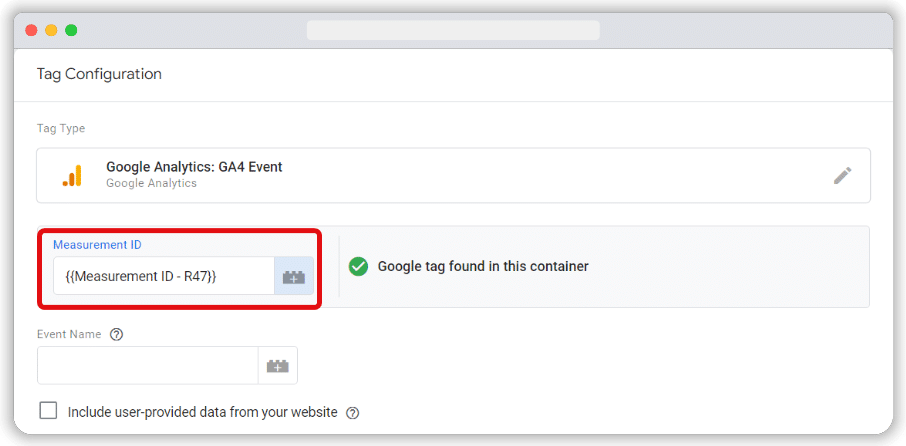Screen dimensions: 906x446
Task: Enable Include user-provided data from your website
Action: [49, 411]
